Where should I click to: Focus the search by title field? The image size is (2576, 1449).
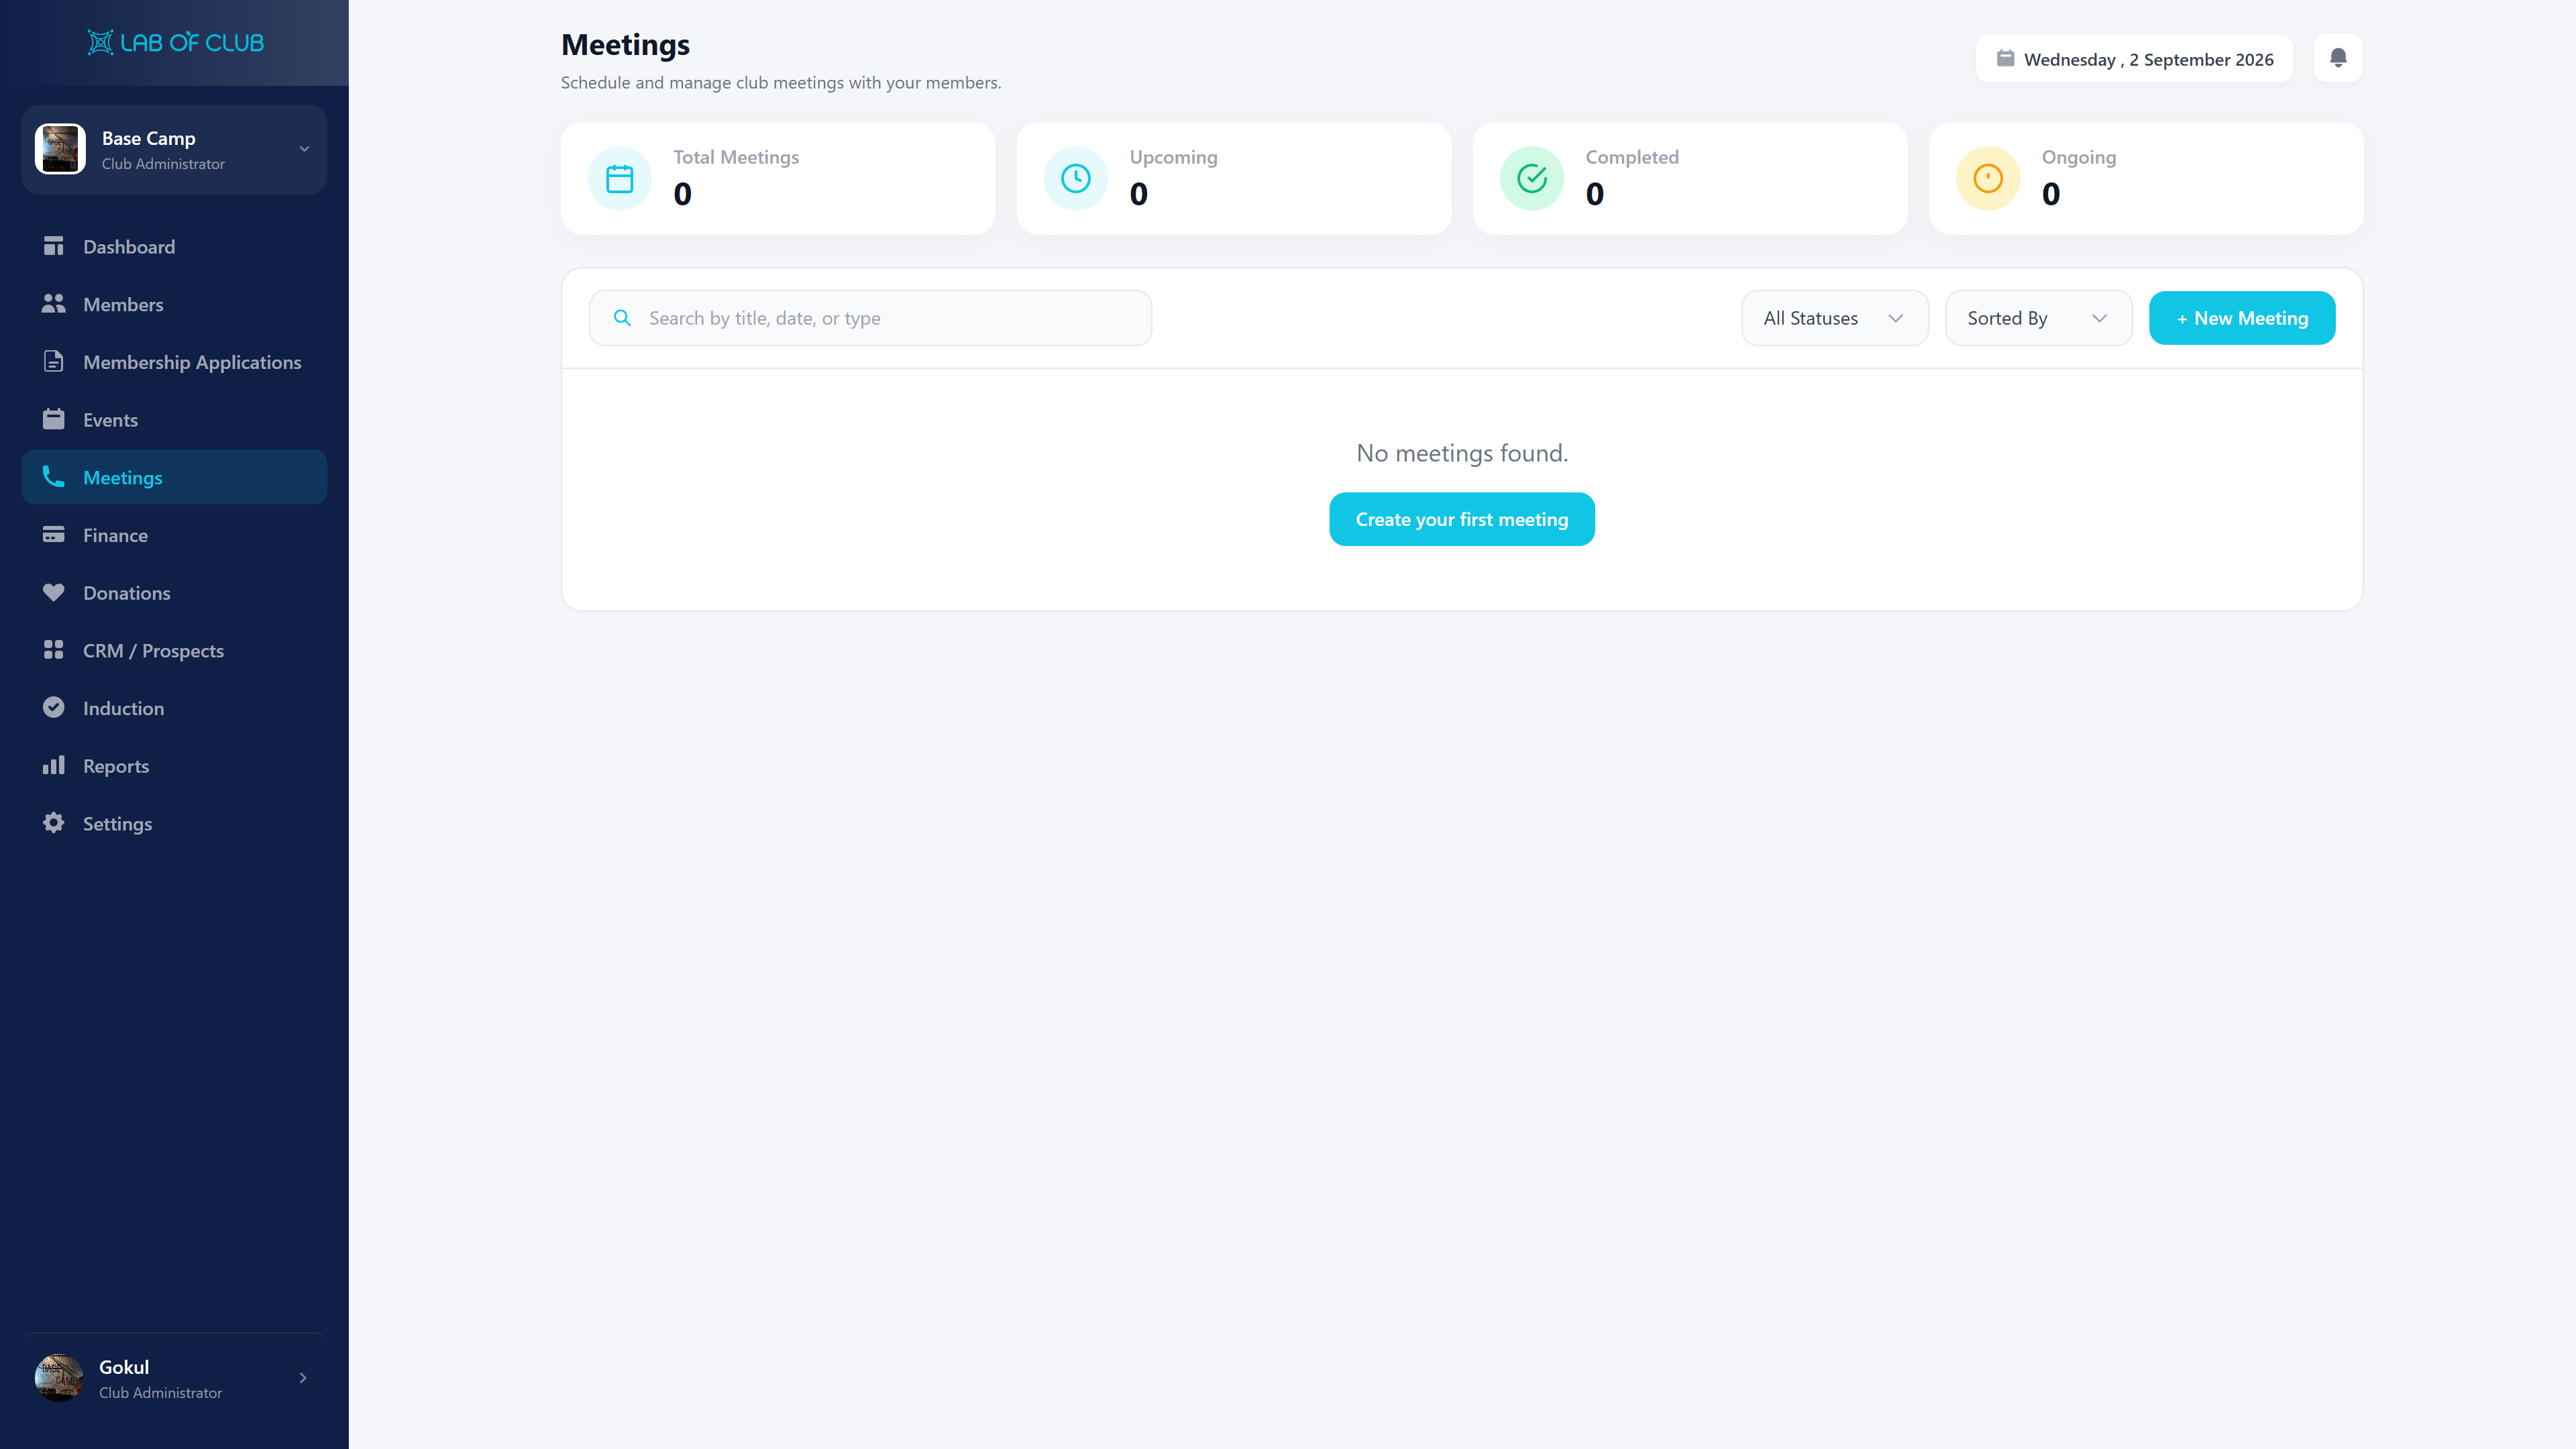870,318
